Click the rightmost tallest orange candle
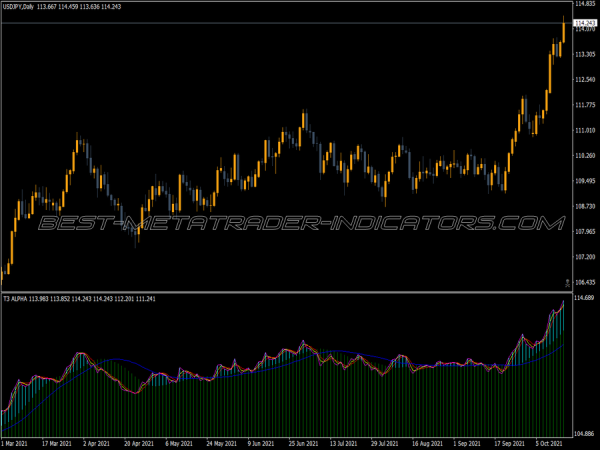 [x=564, y=30]
